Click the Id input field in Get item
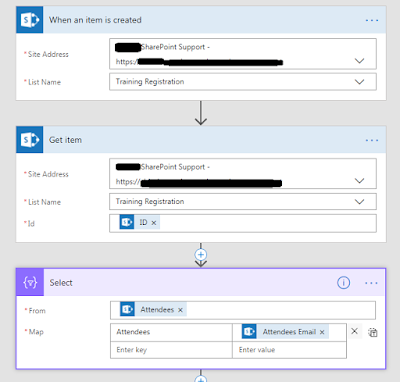The width and height of the screenshot is (400, 382). (x=243, y=223)
